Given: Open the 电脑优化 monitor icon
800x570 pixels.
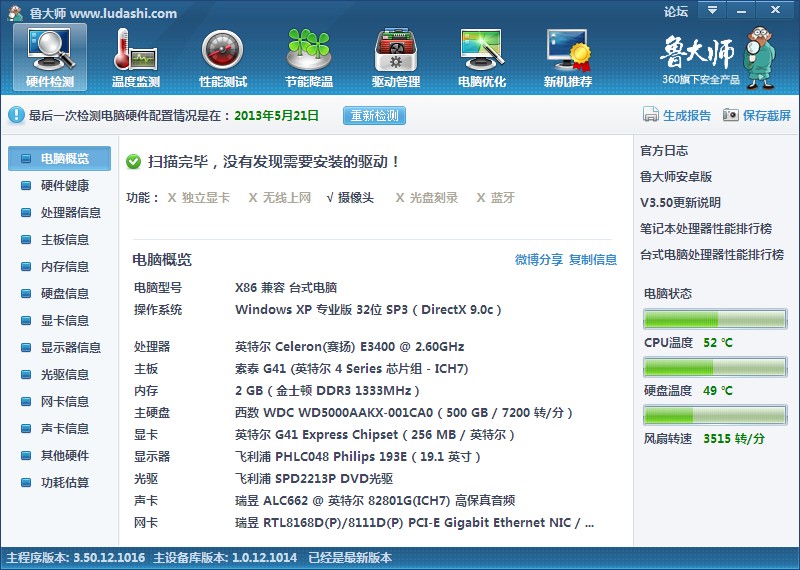Looking at the screenshot, I should click(x=482, y=58).
